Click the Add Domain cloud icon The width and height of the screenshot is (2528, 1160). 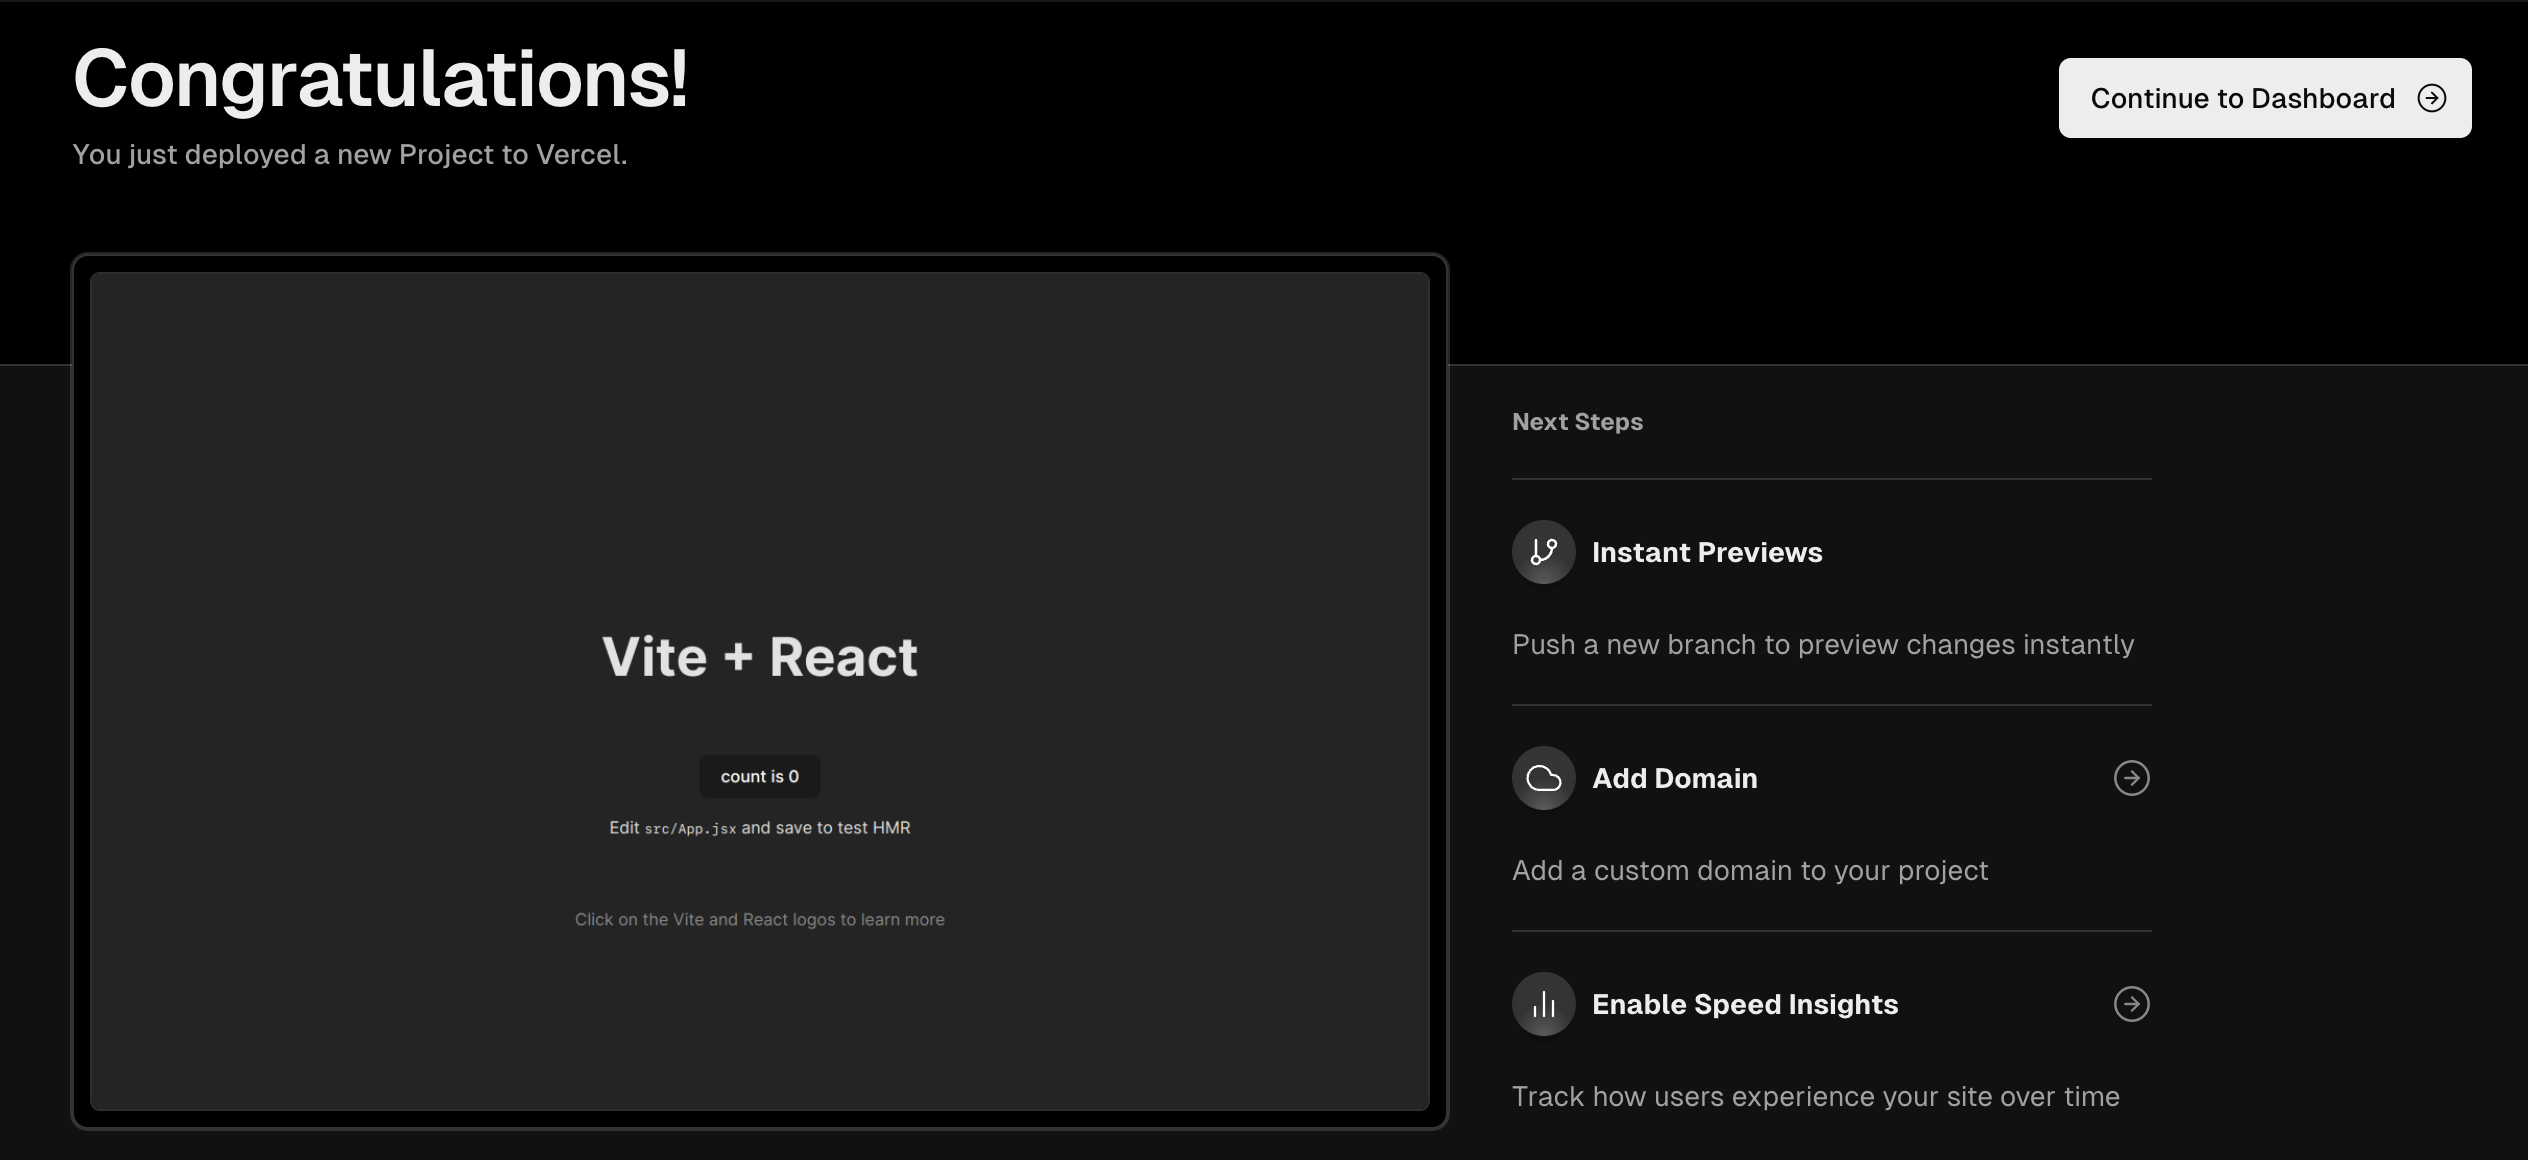[1544, 778]
